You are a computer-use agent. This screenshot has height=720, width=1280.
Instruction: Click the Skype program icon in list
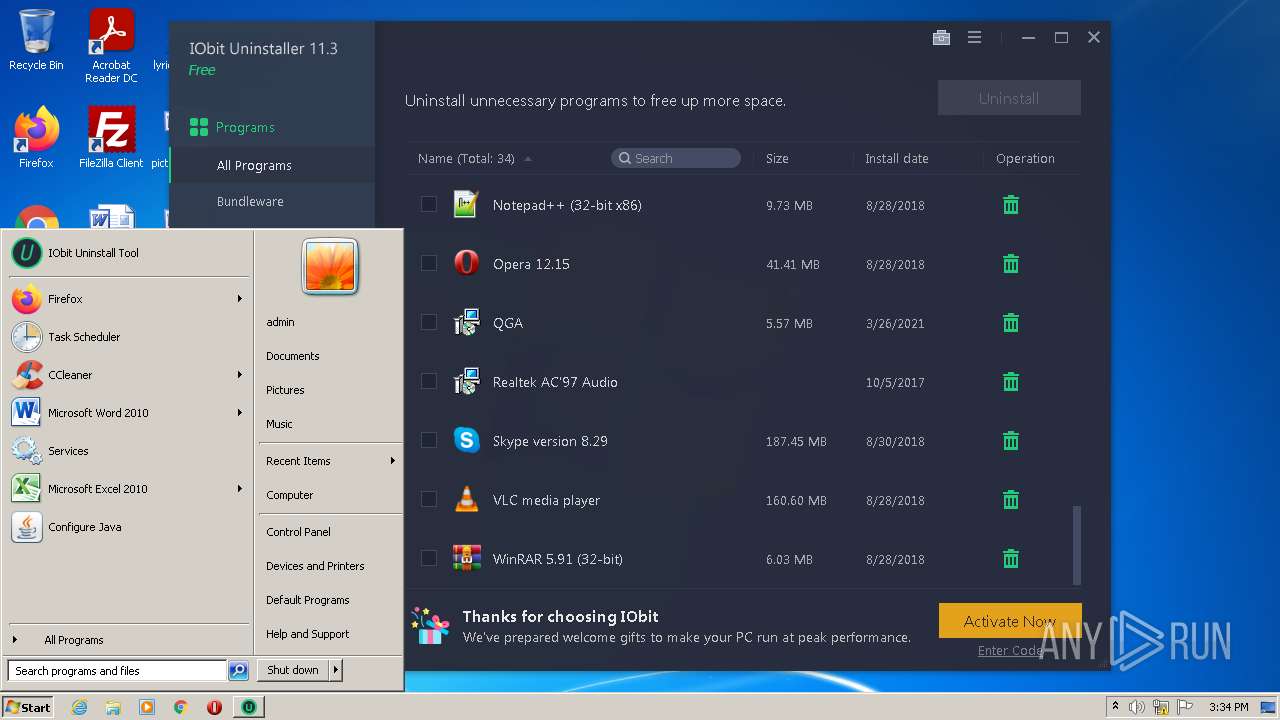tap(466, 440)
